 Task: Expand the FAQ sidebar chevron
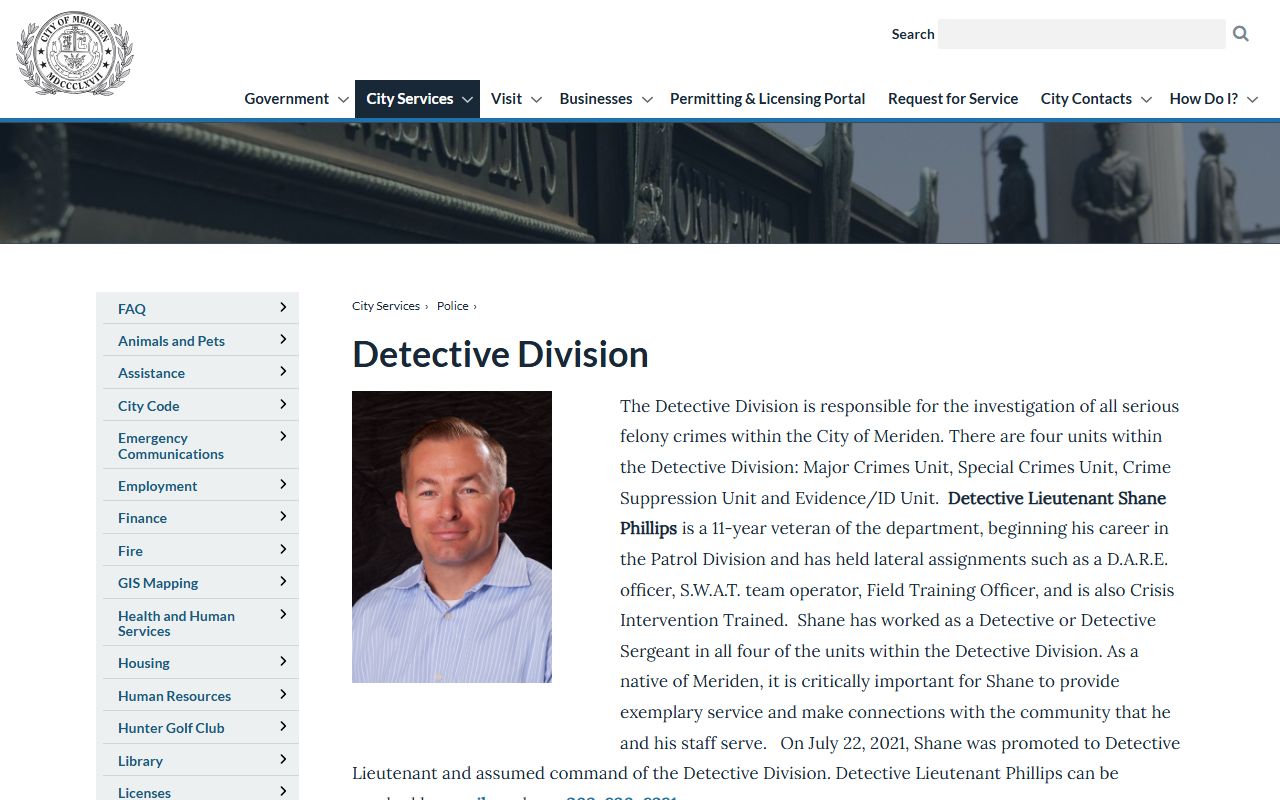283,307
